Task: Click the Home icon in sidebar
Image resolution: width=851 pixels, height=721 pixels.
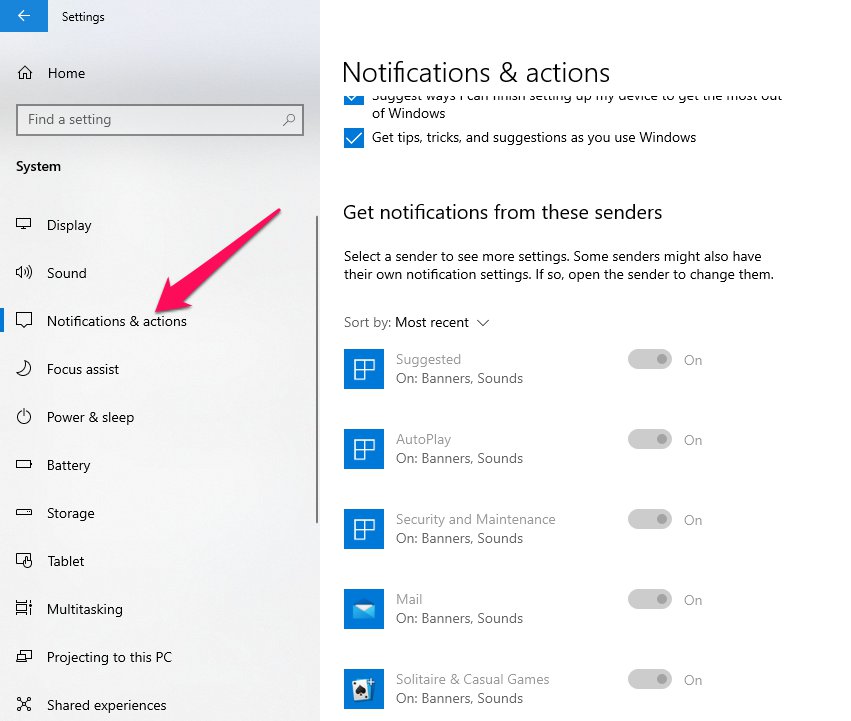Action: (x=25, y=73)
